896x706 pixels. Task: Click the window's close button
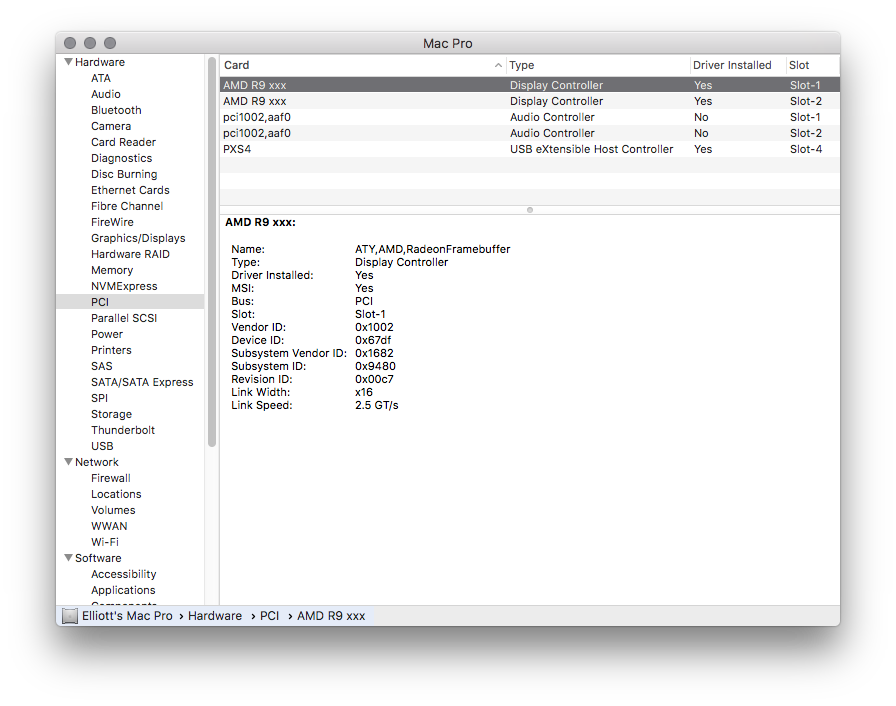point(70,43)
